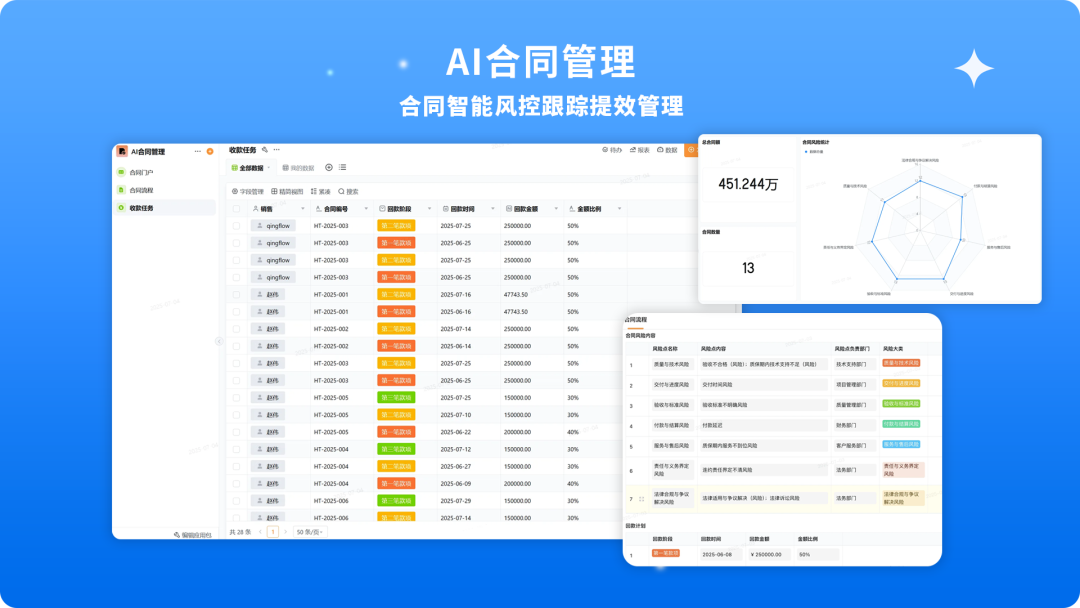The width and height of the screenshot is (1080, 608).
Task: Open the more options dots beside AI合同管理
Action: 198,151
